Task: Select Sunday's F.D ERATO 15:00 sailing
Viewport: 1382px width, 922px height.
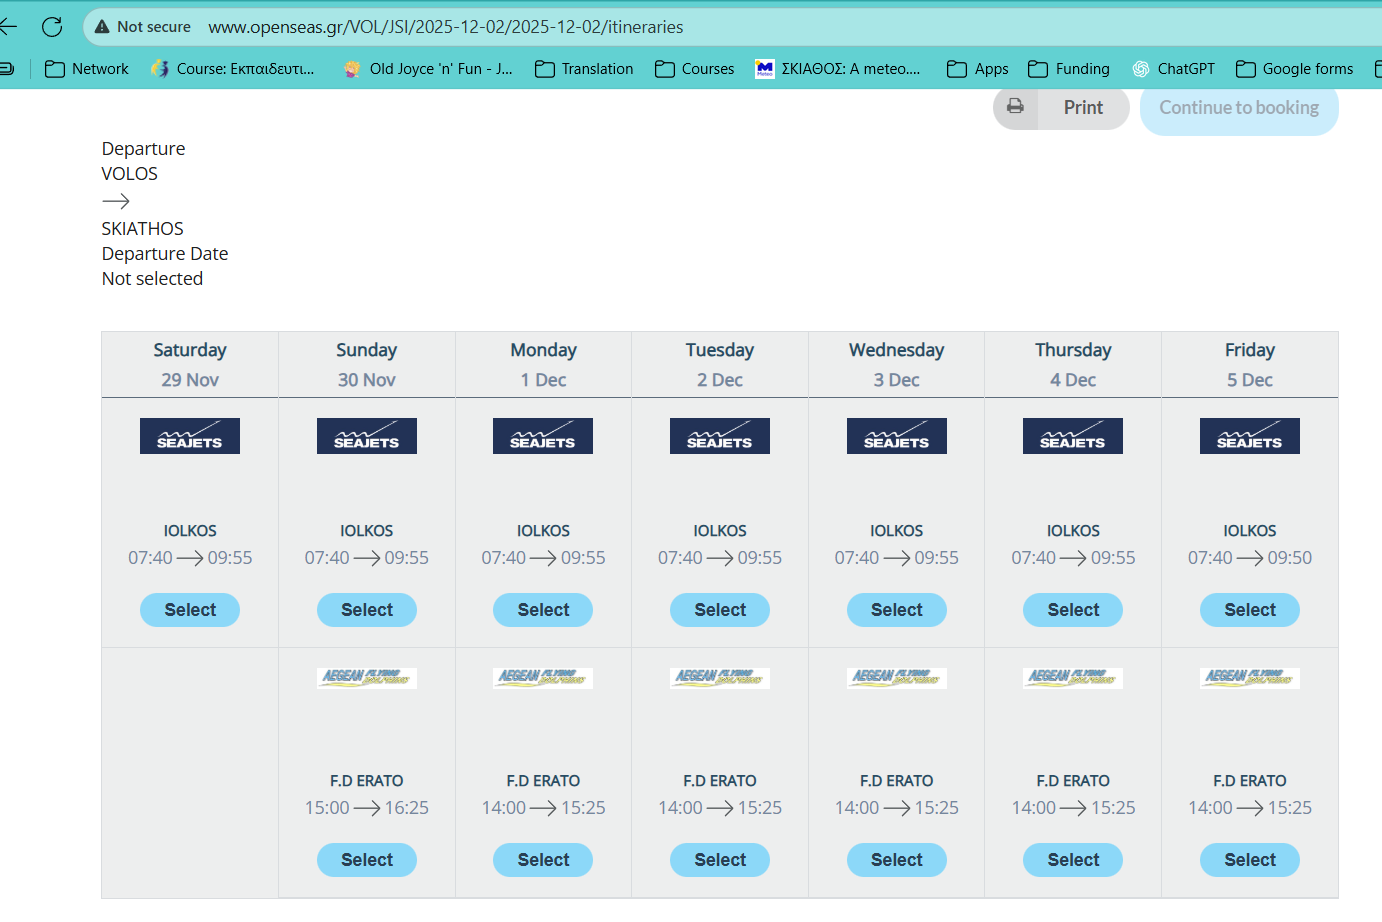Action: [366, 860]
